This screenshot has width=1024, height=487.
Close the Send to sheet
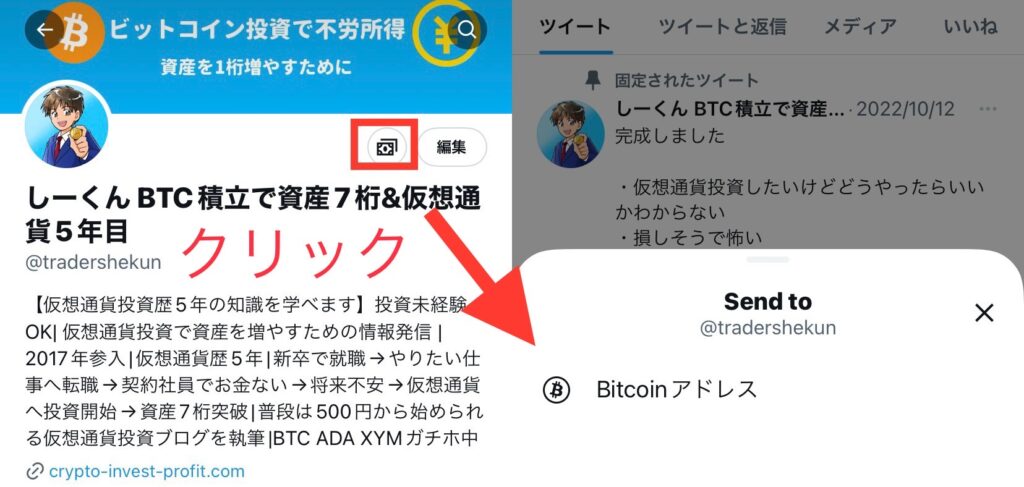[984, 313]
